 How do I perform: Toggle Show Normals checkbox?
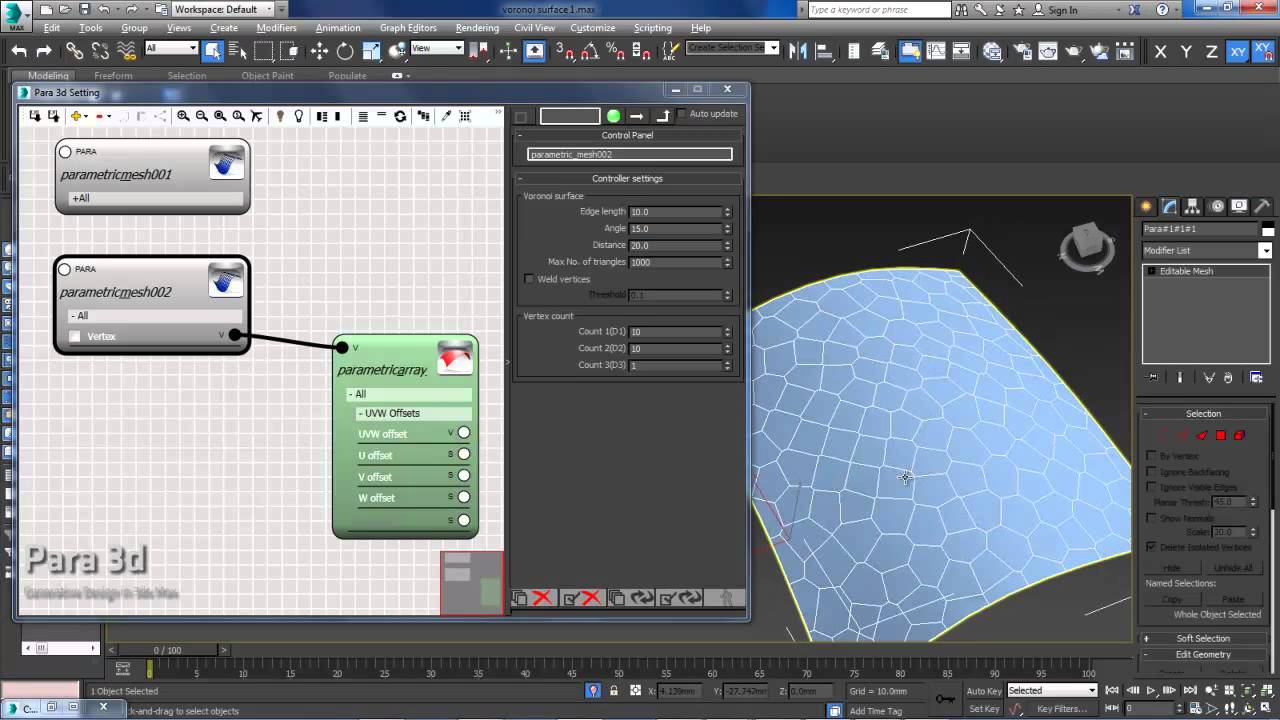[x=1152, y=518]
